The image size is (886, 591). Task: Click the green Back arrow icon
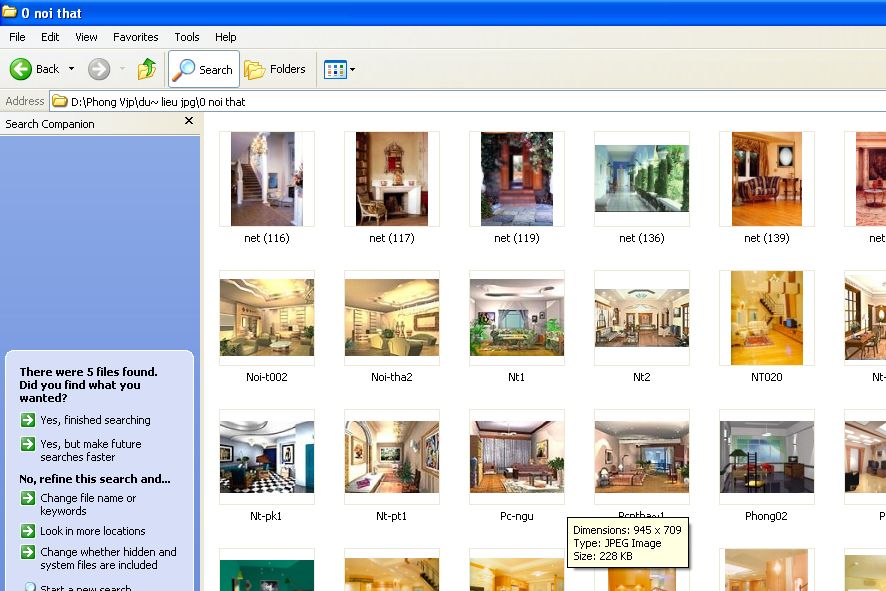pyautogui.click(x=21, y=69)
